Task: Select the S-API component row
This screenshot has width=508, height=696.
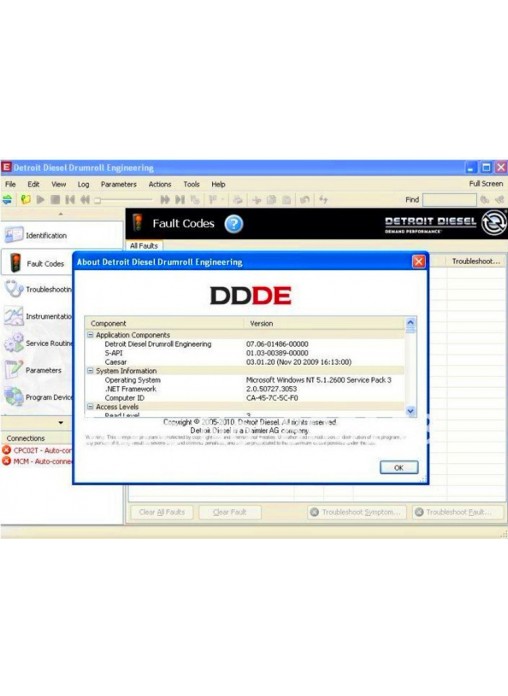Action: click(x=245, y=353)
